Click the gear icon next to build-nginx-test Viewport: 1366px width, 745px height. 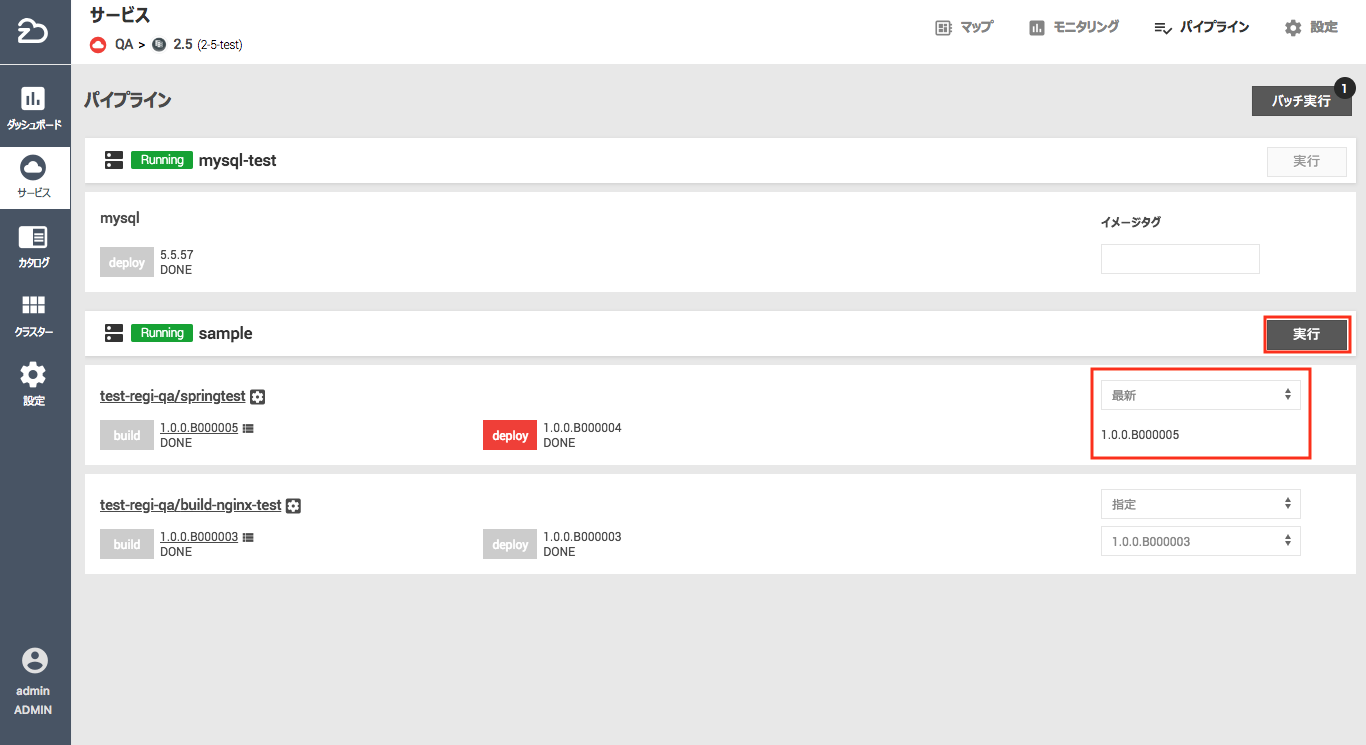[x=294, y=506]
